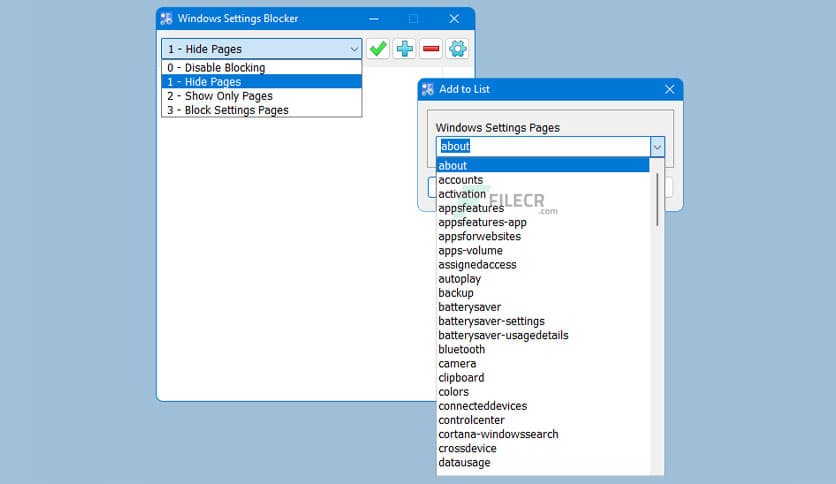Select 'connecteddevices' page entry
The image size is (836, 484).
543,406
